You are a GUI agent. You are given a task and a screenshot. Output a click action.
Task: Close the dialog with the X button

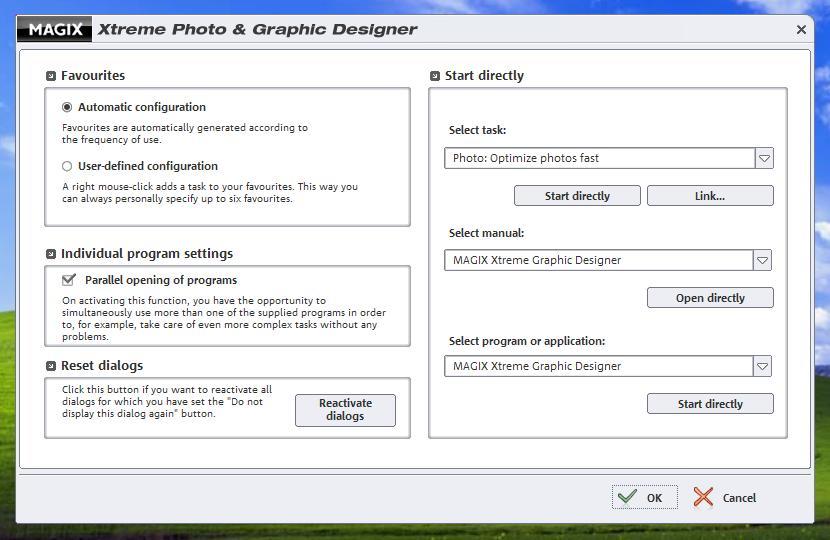[801, 30]
